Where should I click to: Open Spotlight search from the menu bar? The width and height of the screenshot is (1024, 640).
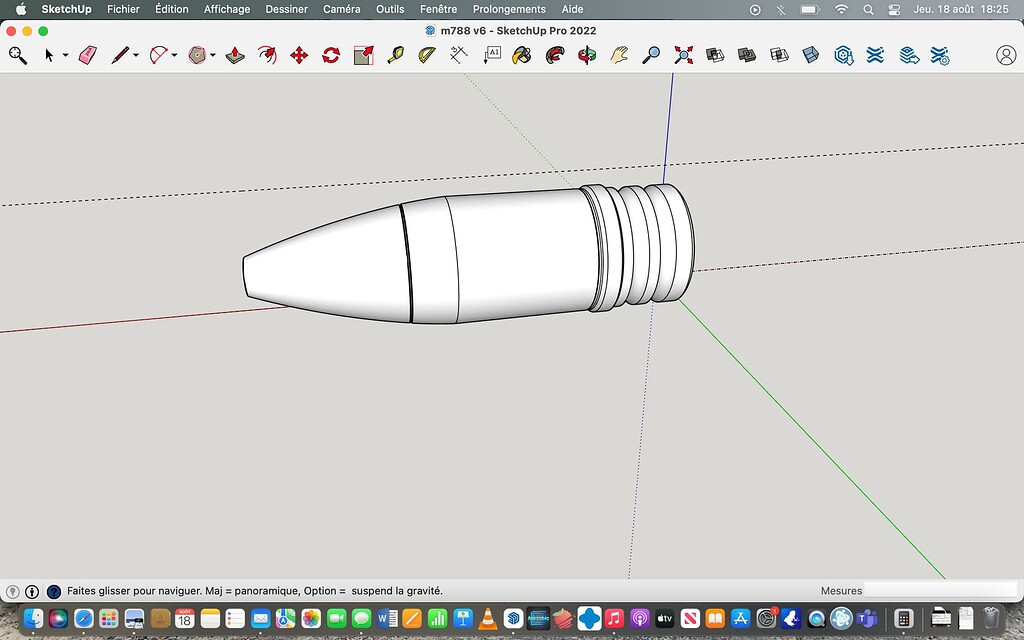click(866, 9)
